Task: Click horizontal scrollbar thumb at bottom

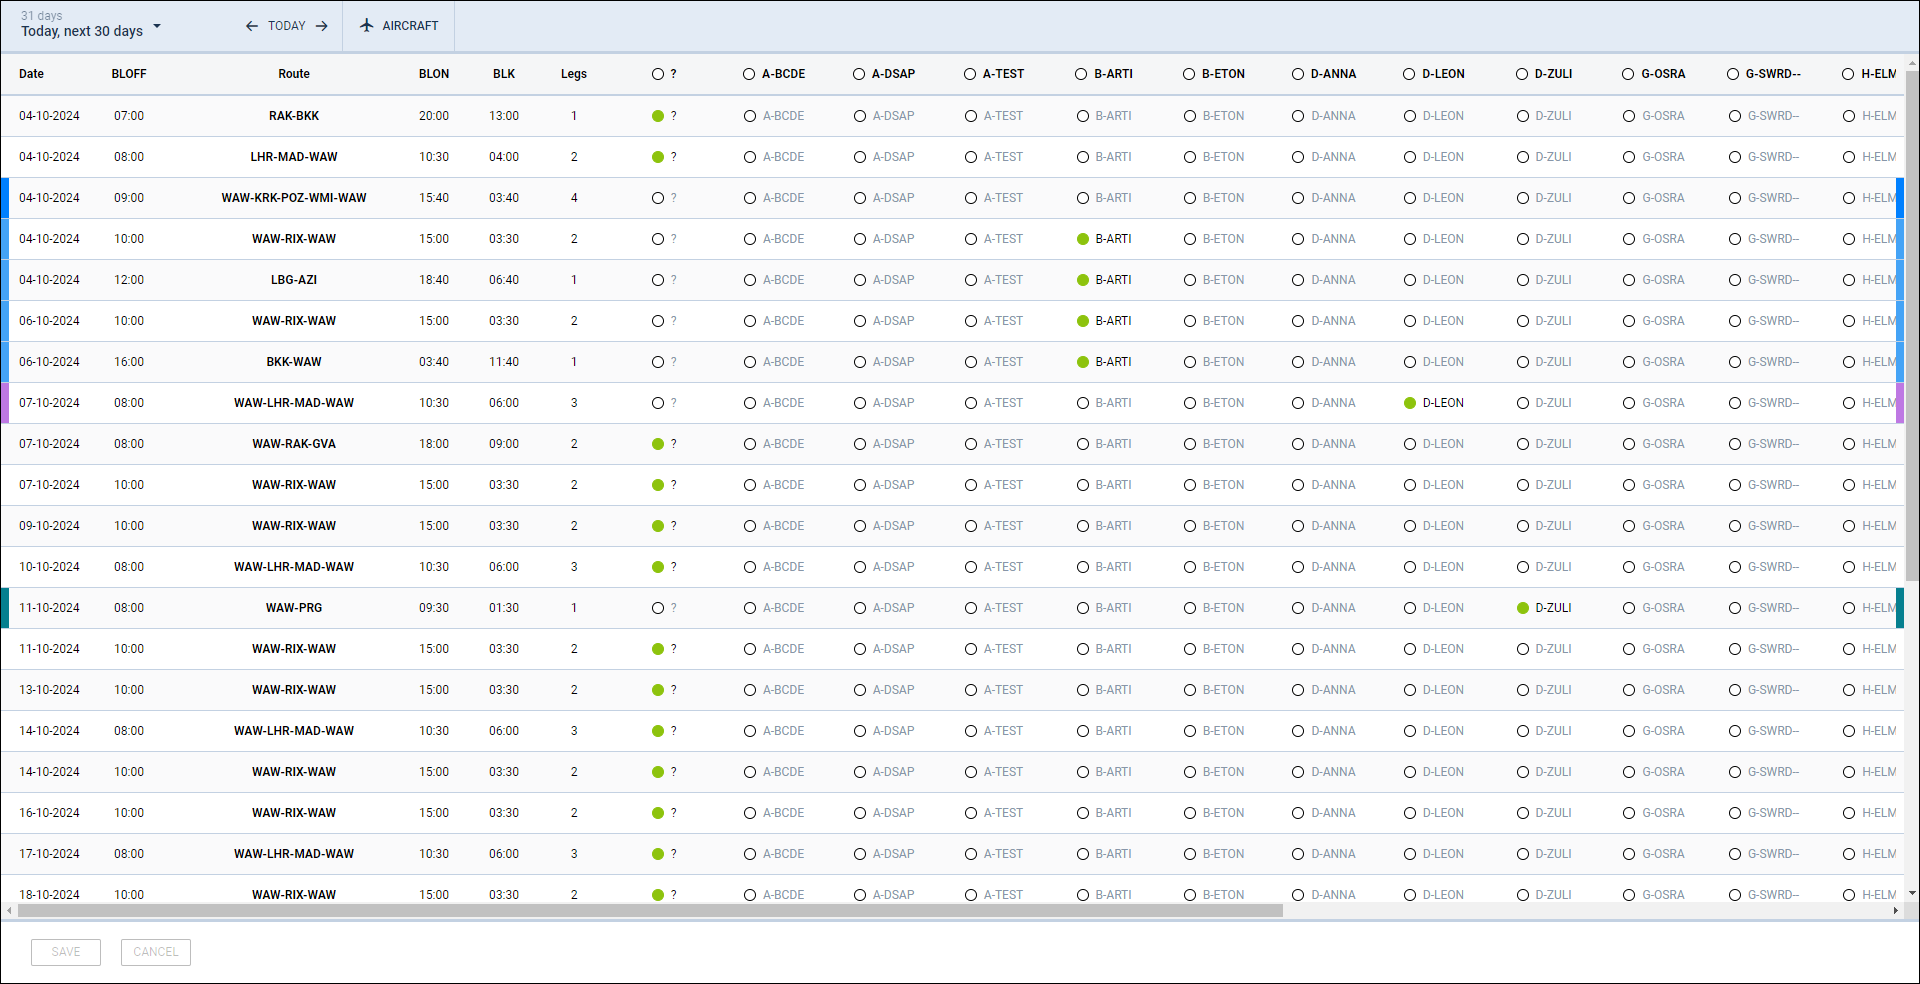Action: click(x=650, y=911)
